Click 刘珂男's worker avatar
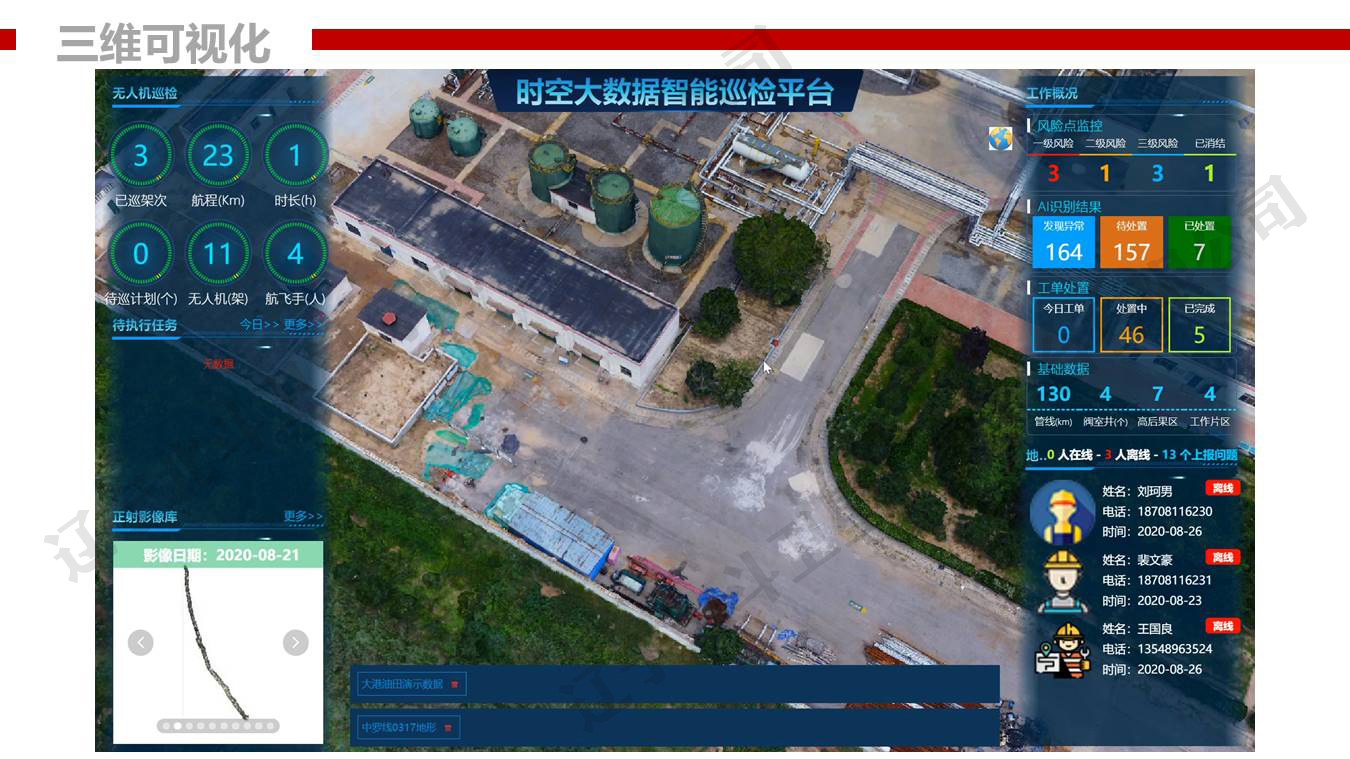Screen dimensions: 1350x759 click(1062, 511)
